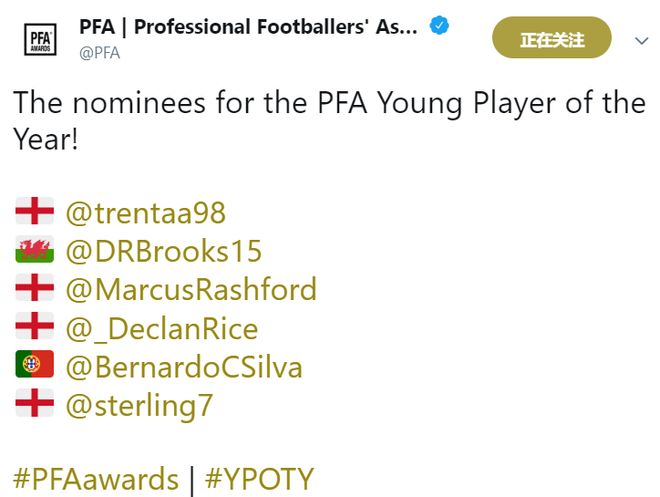Viewport: 660px width, 497px height.
Task: Open the @trentaa98 mention
Action: pyautogui.click(x=146, y=213)
